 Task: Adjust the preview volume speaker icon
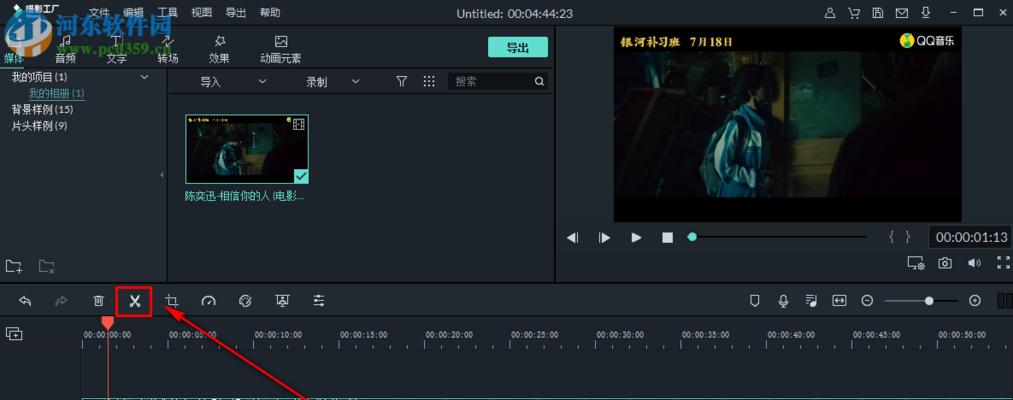pyautogui.click(x=974, y=263)
